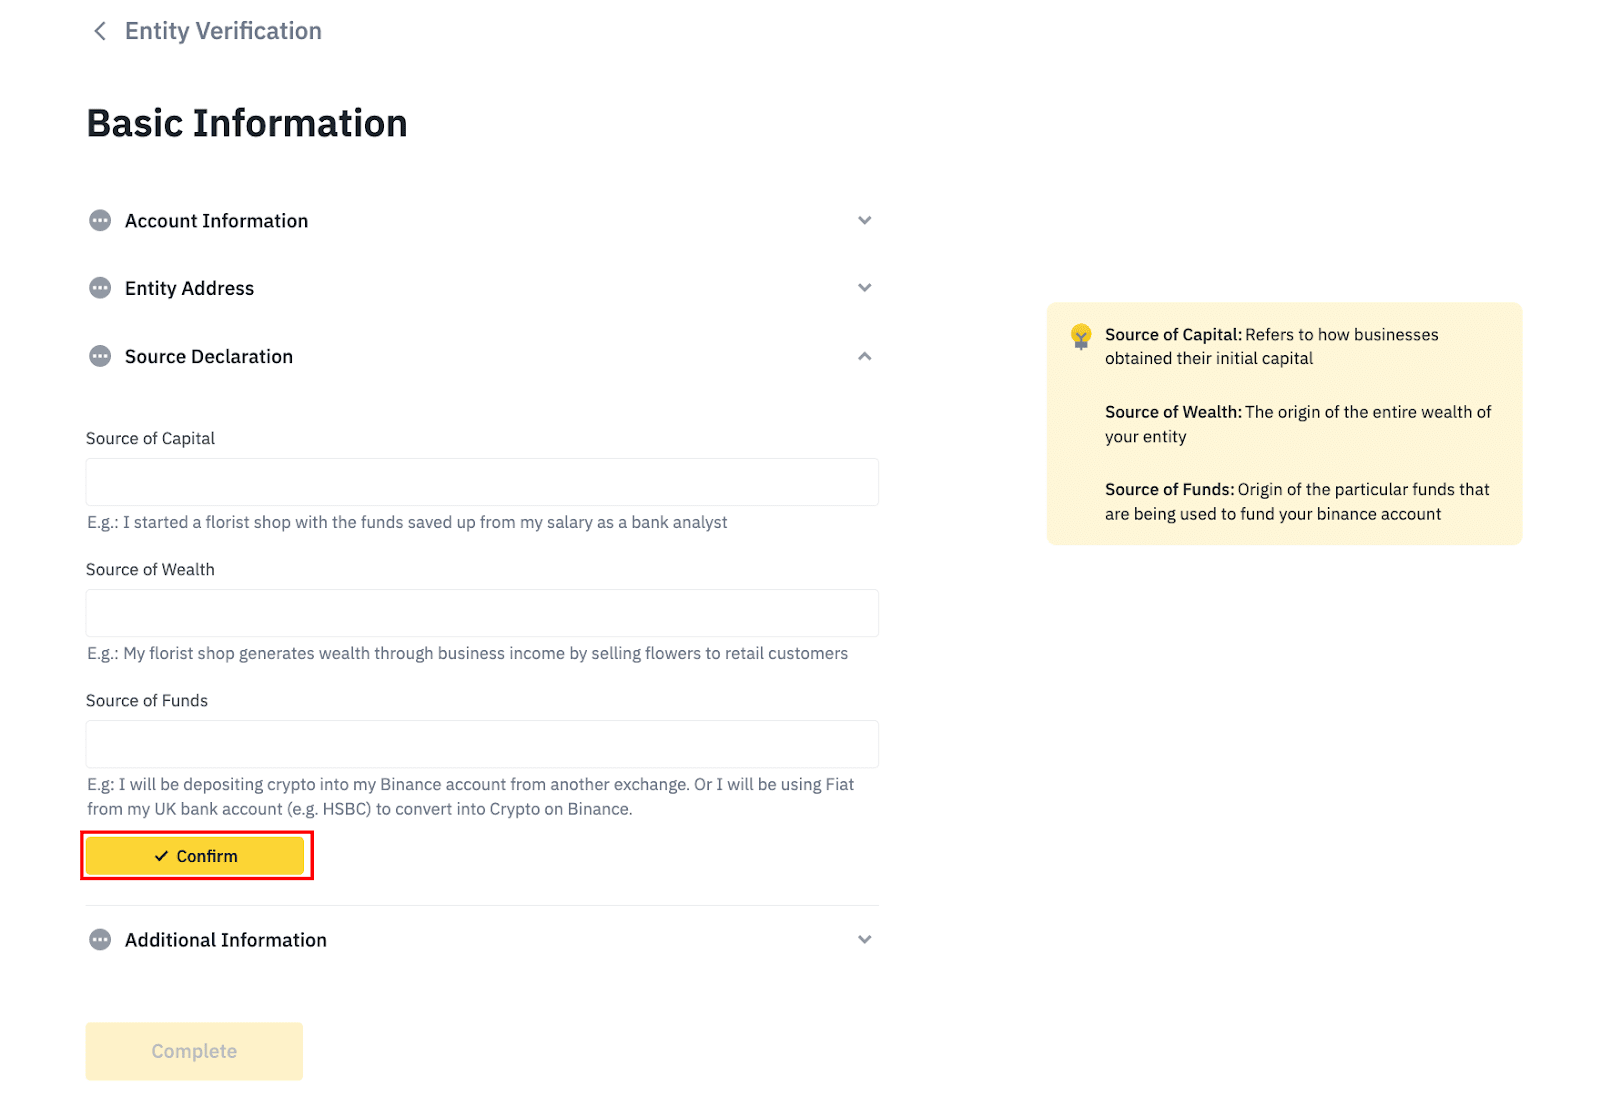Expand the Entity Address section chevron

[865, 288]
